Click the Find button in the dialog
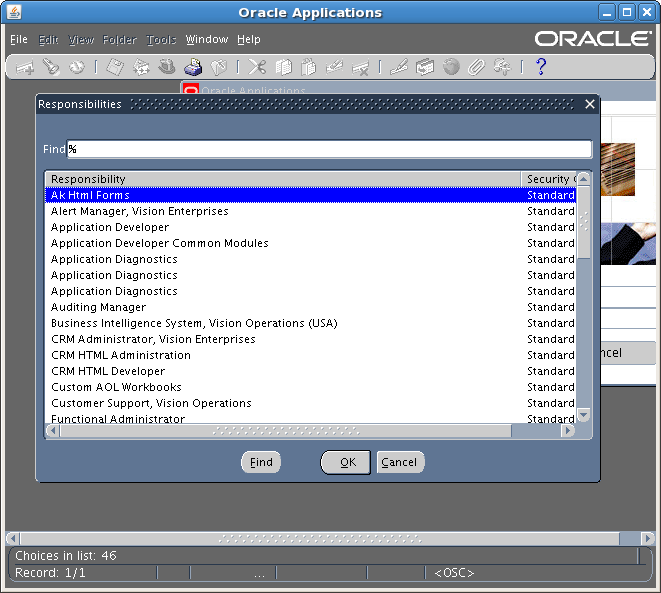 tap(261, 462)
